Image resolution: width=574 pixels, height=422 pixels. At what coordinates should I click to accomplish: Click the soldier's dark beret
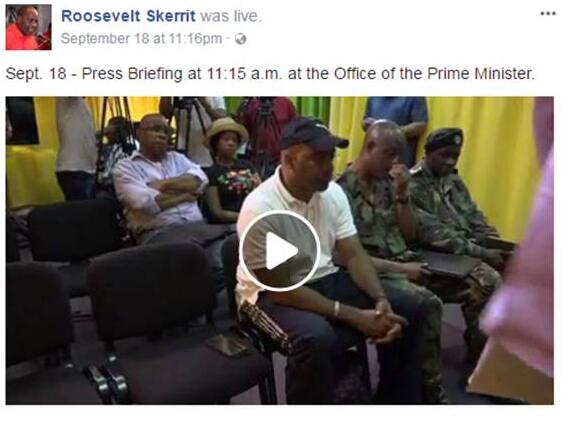point(443,138)
